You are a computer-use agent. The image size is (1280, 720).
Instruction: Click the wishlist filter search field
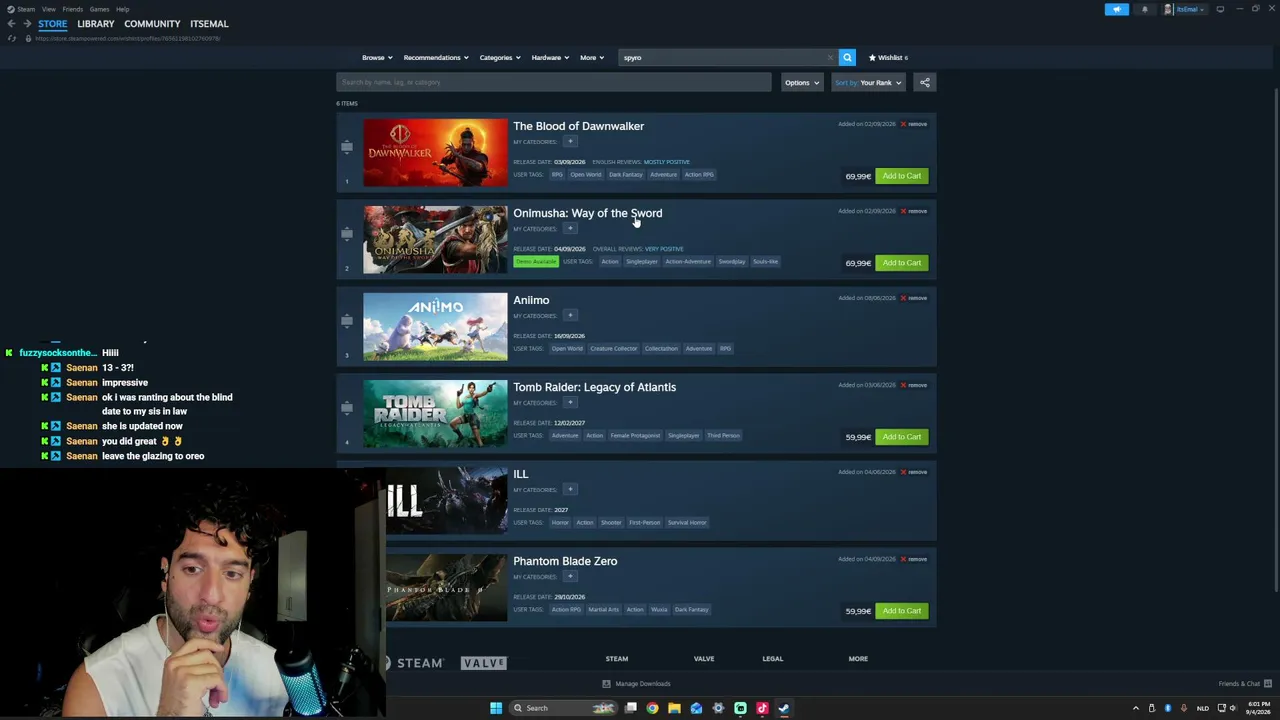pyautogui.click(x=554, y=82)
